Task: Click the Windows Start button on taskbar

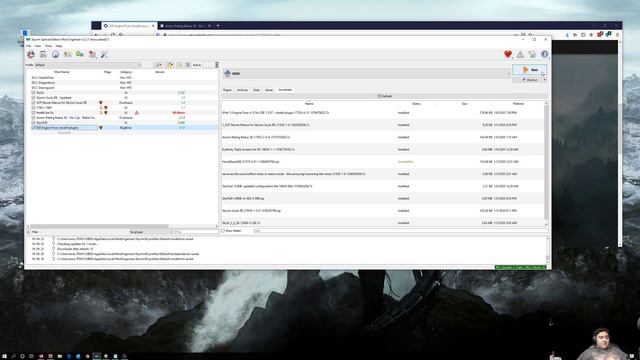Action: (4, 356)
